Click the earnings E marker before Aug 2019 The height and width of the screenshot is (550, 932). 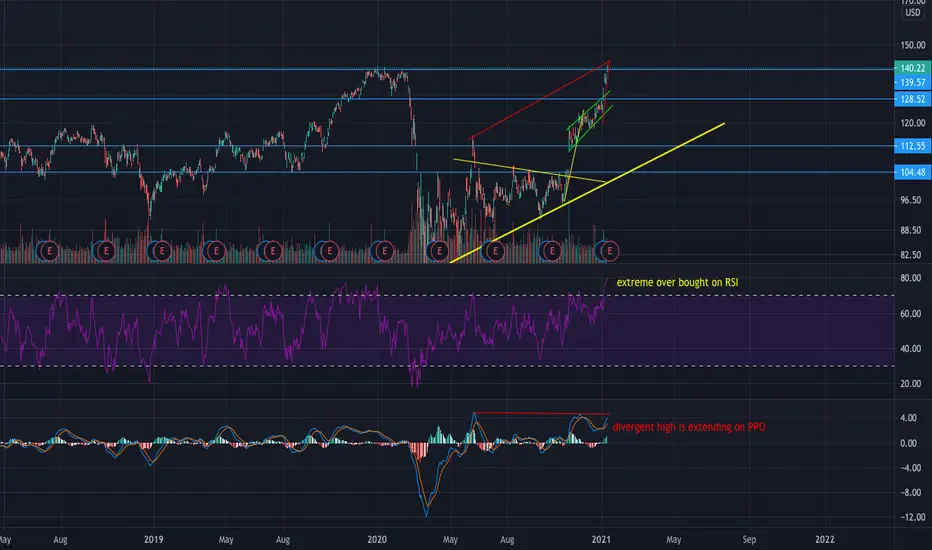pyautogui.click(x=272, y=252)
